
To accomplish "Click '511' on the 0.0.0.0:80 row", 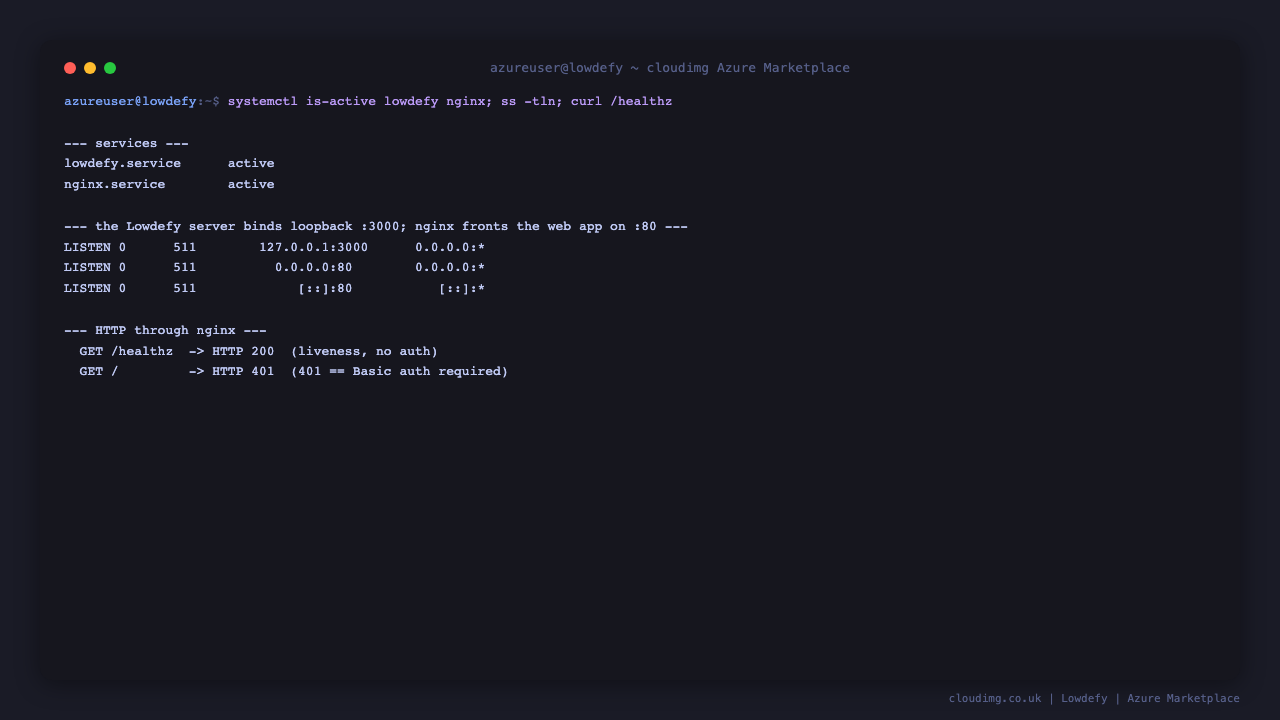I will tap(185, 267).
